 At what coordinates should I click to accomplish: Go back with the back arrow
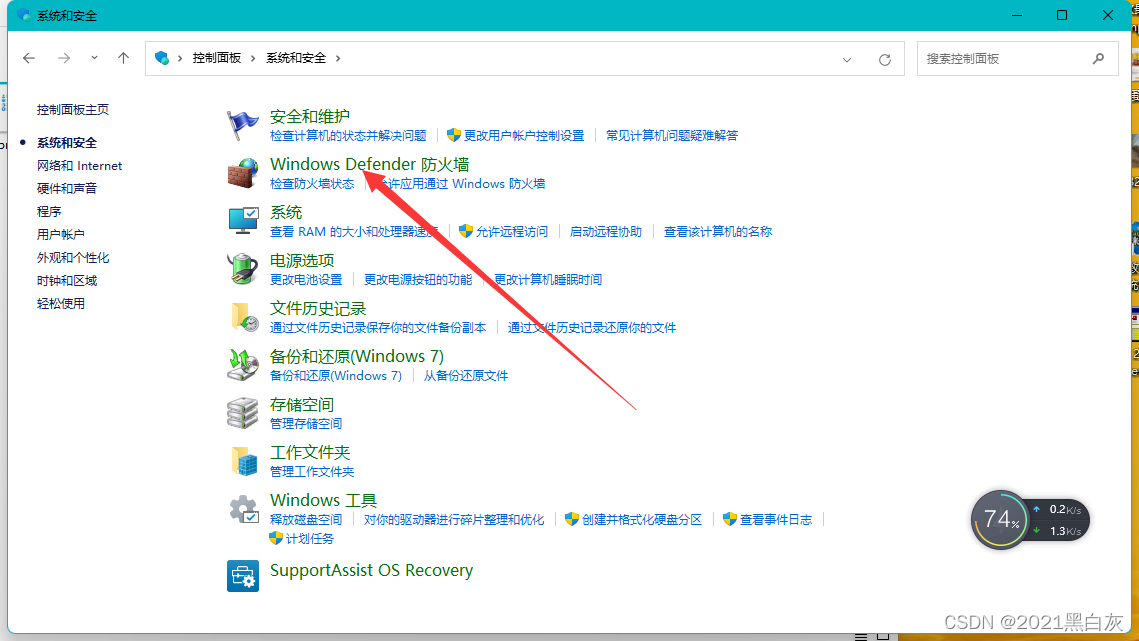tap(29, 58)
